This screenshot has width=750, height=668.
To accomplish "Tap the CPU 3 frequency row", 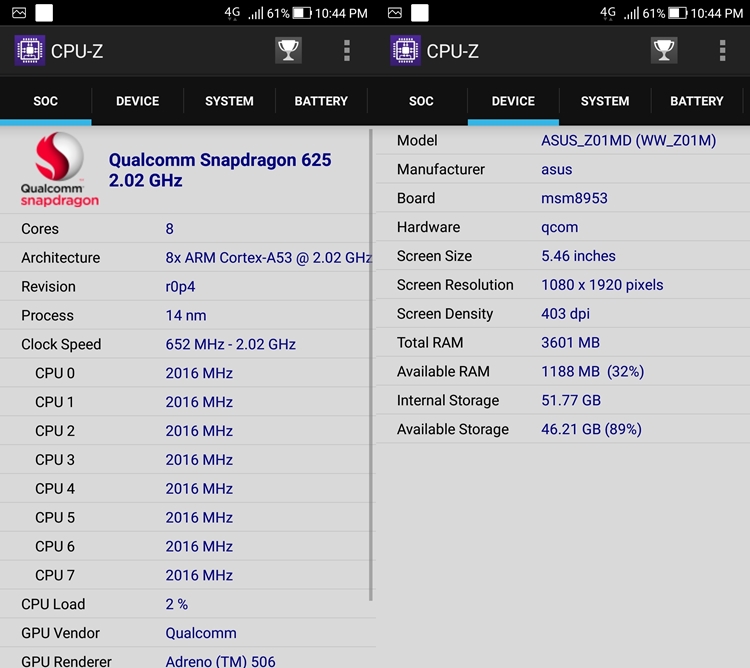I will click(x=188, y=460).
